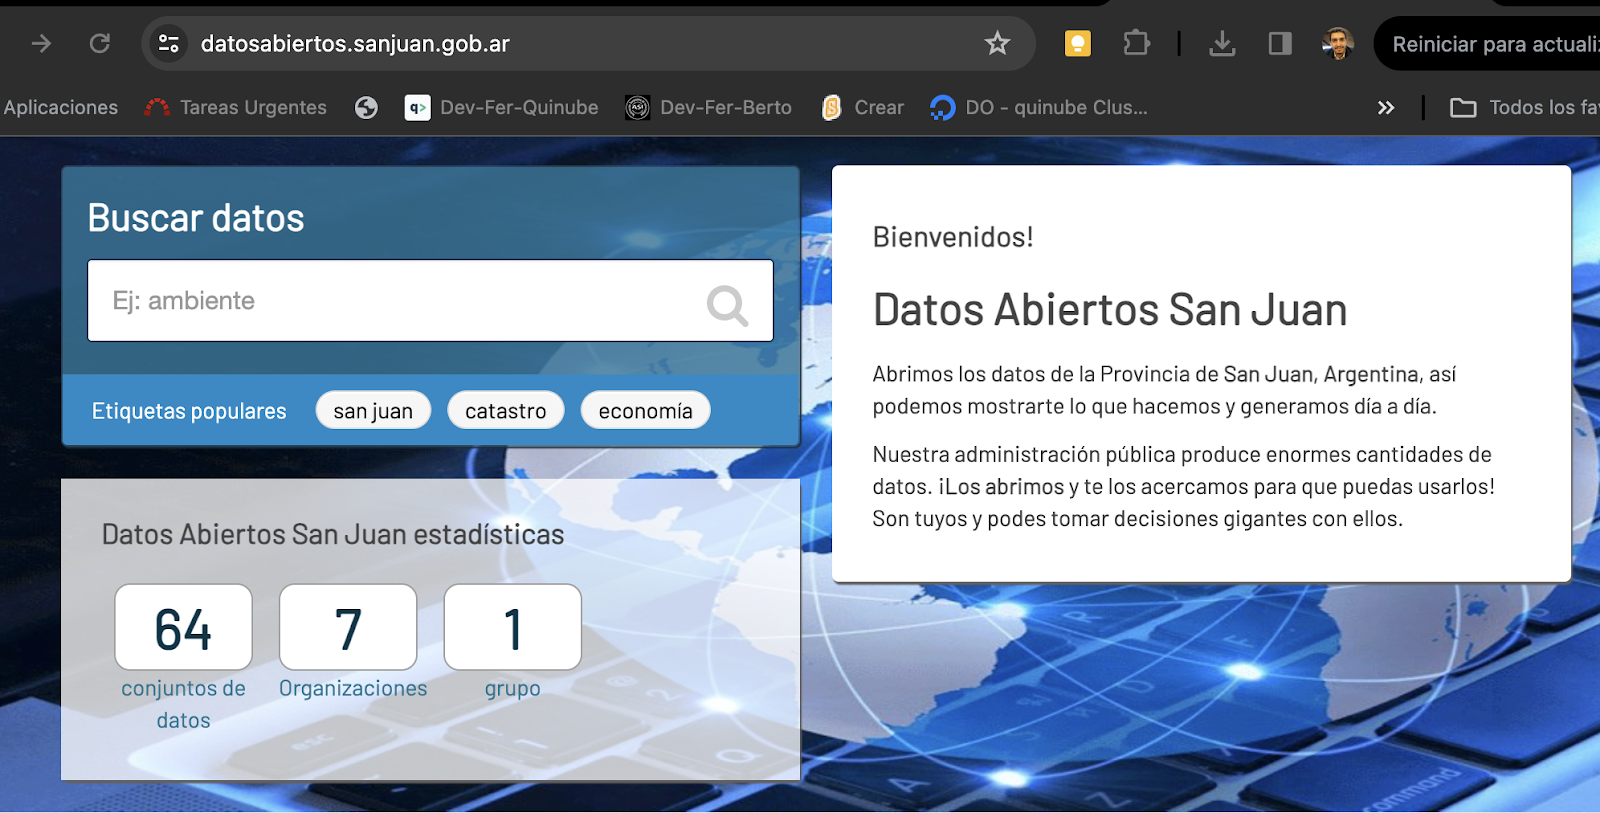
Task: Open the yellow Keep extension icon
Action: click(1078, 43)
